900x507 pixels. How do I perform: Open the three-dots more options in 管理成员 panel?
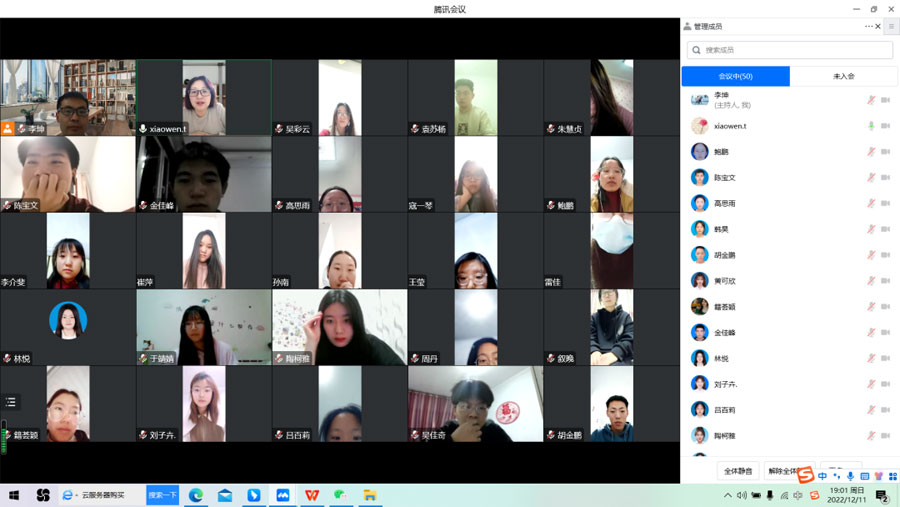[x=868, y=26]
